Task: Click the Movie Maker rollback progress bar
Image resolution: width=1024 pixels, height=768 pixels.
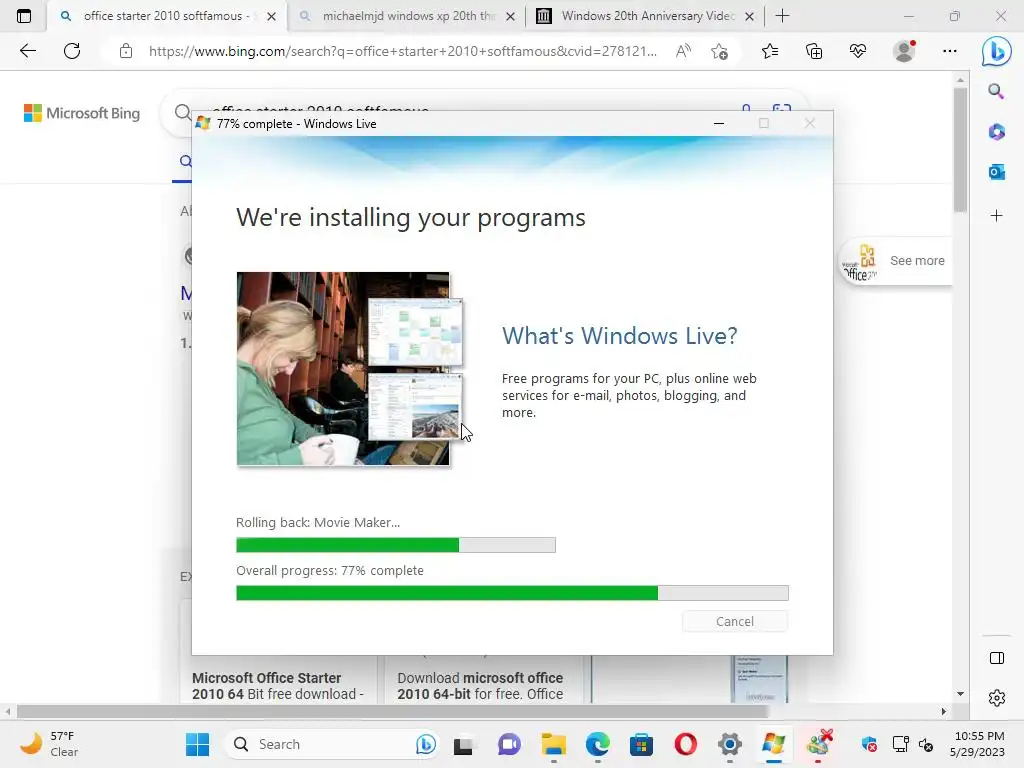Action: click(396, 545)
